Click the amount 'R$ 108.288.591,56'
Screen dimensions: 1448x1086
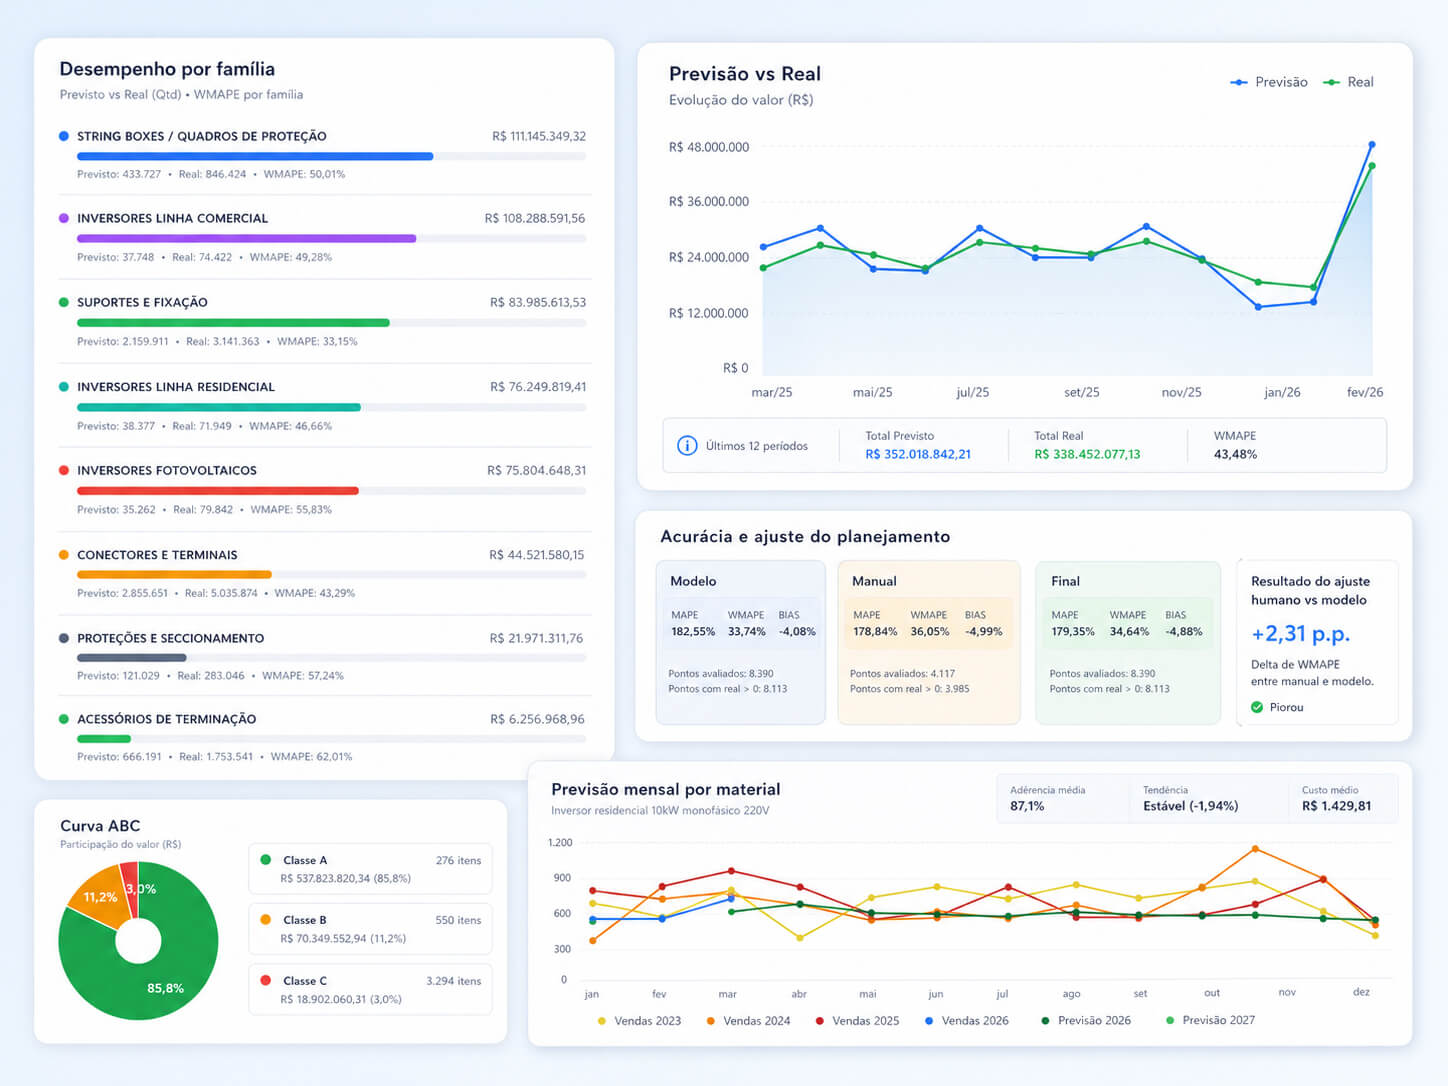(535, 218)
